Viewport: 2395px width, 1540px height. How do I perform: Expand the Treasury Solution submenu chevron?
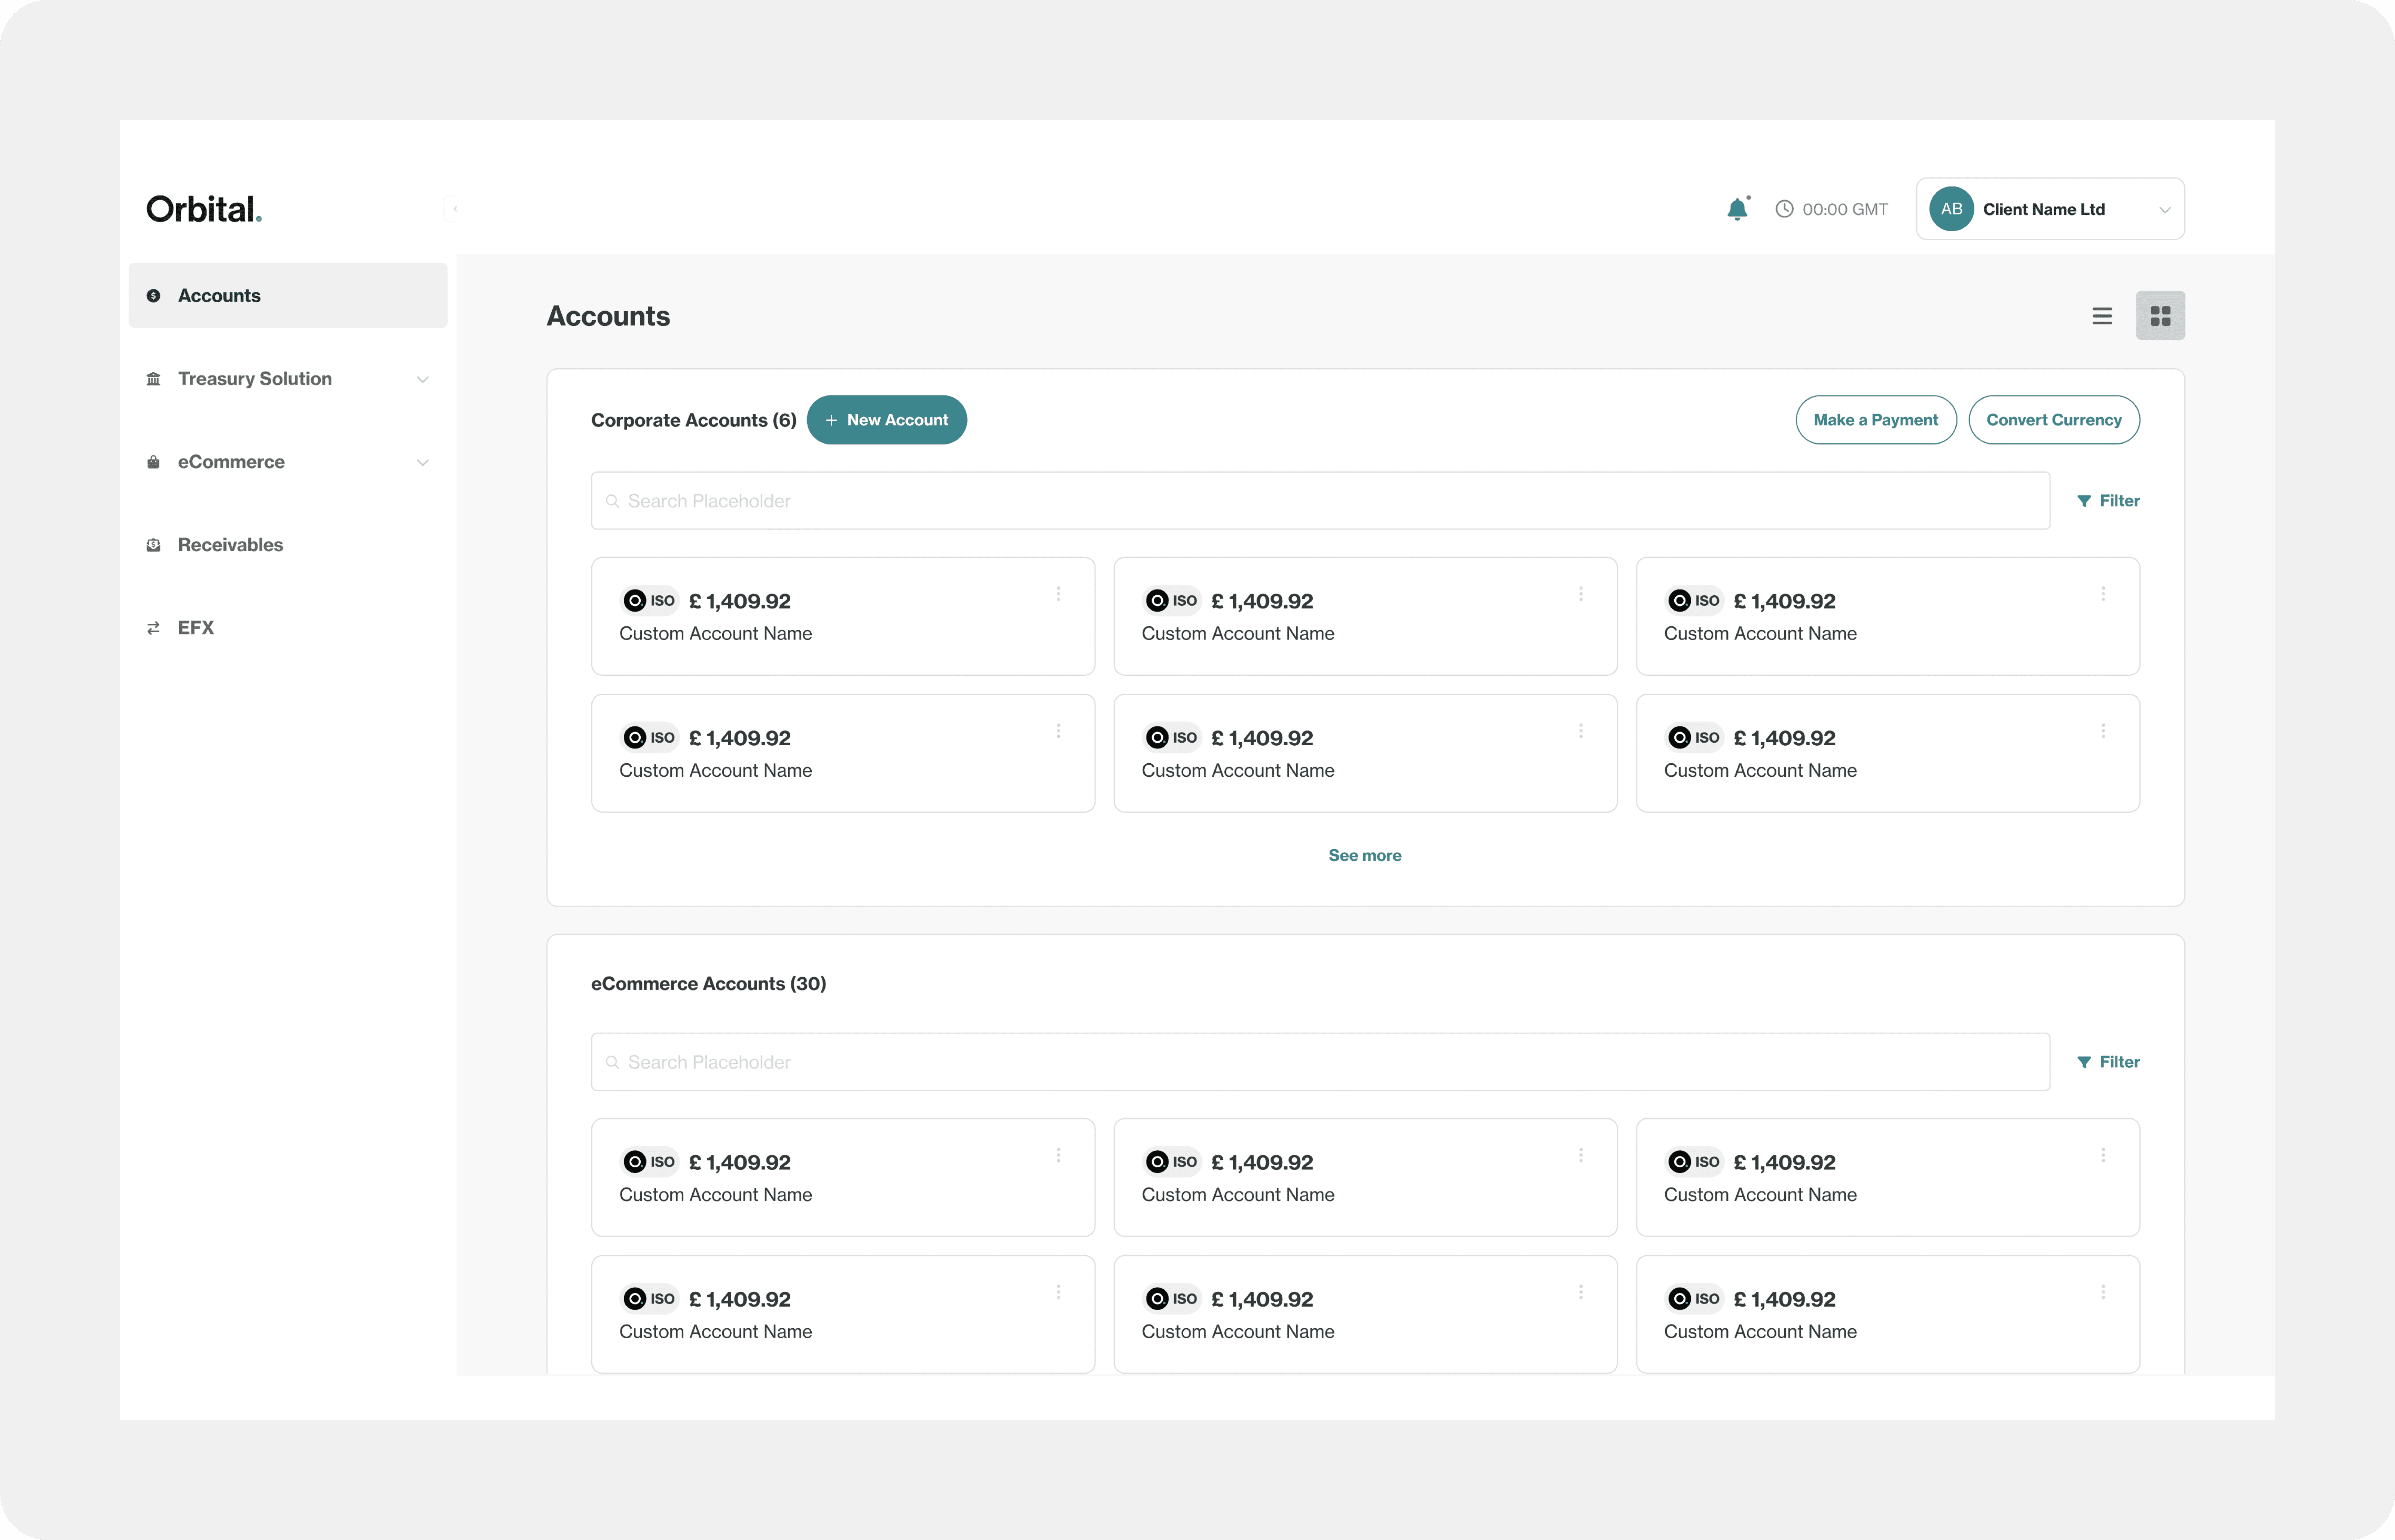point(423,379)
